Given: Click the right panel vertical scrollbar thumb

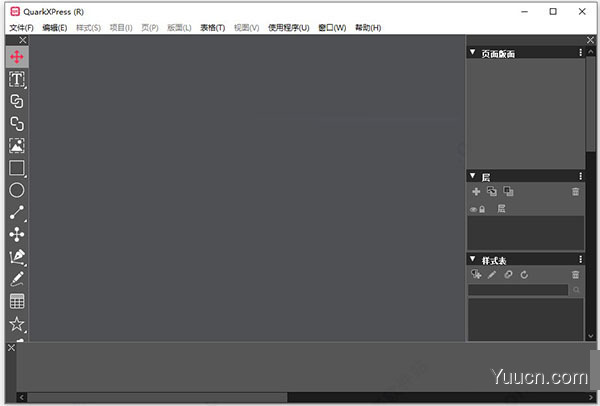Looking at the screenshot, I should pos(591,104).
